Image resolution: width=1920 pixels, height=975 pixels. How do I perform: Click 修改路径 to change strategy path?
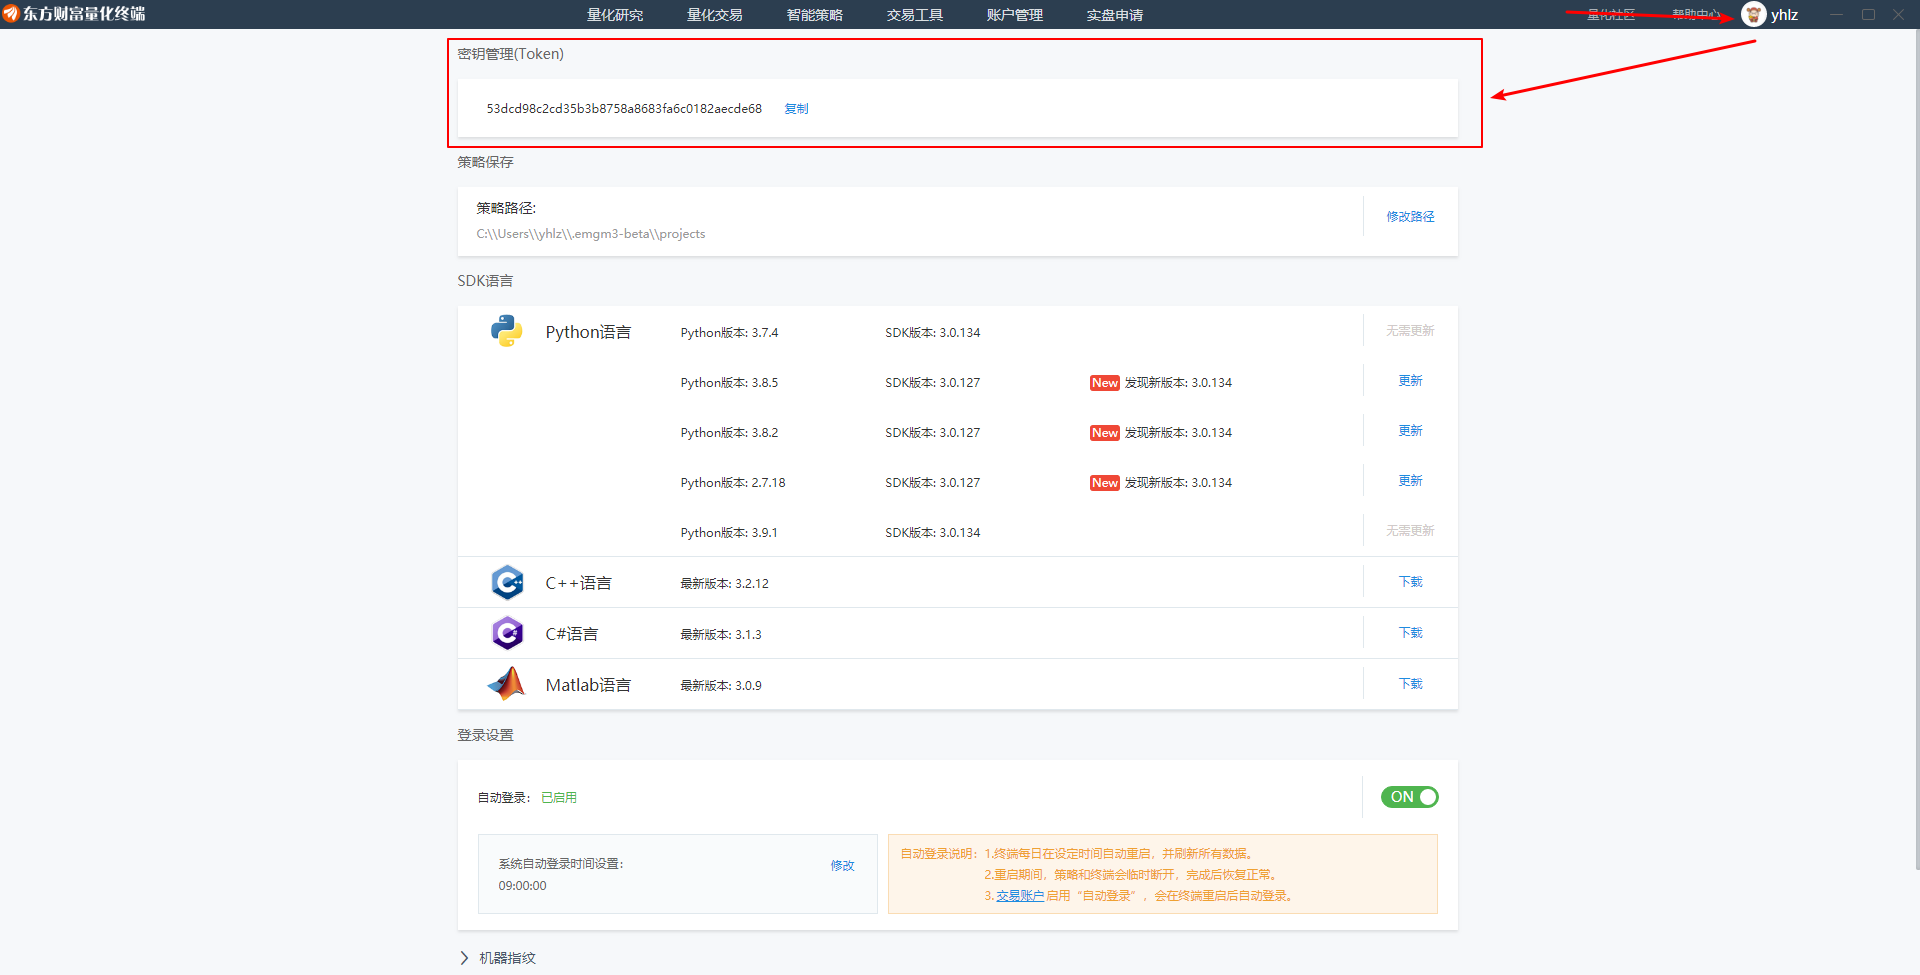pyautogui.click(x=1410, y=217)
